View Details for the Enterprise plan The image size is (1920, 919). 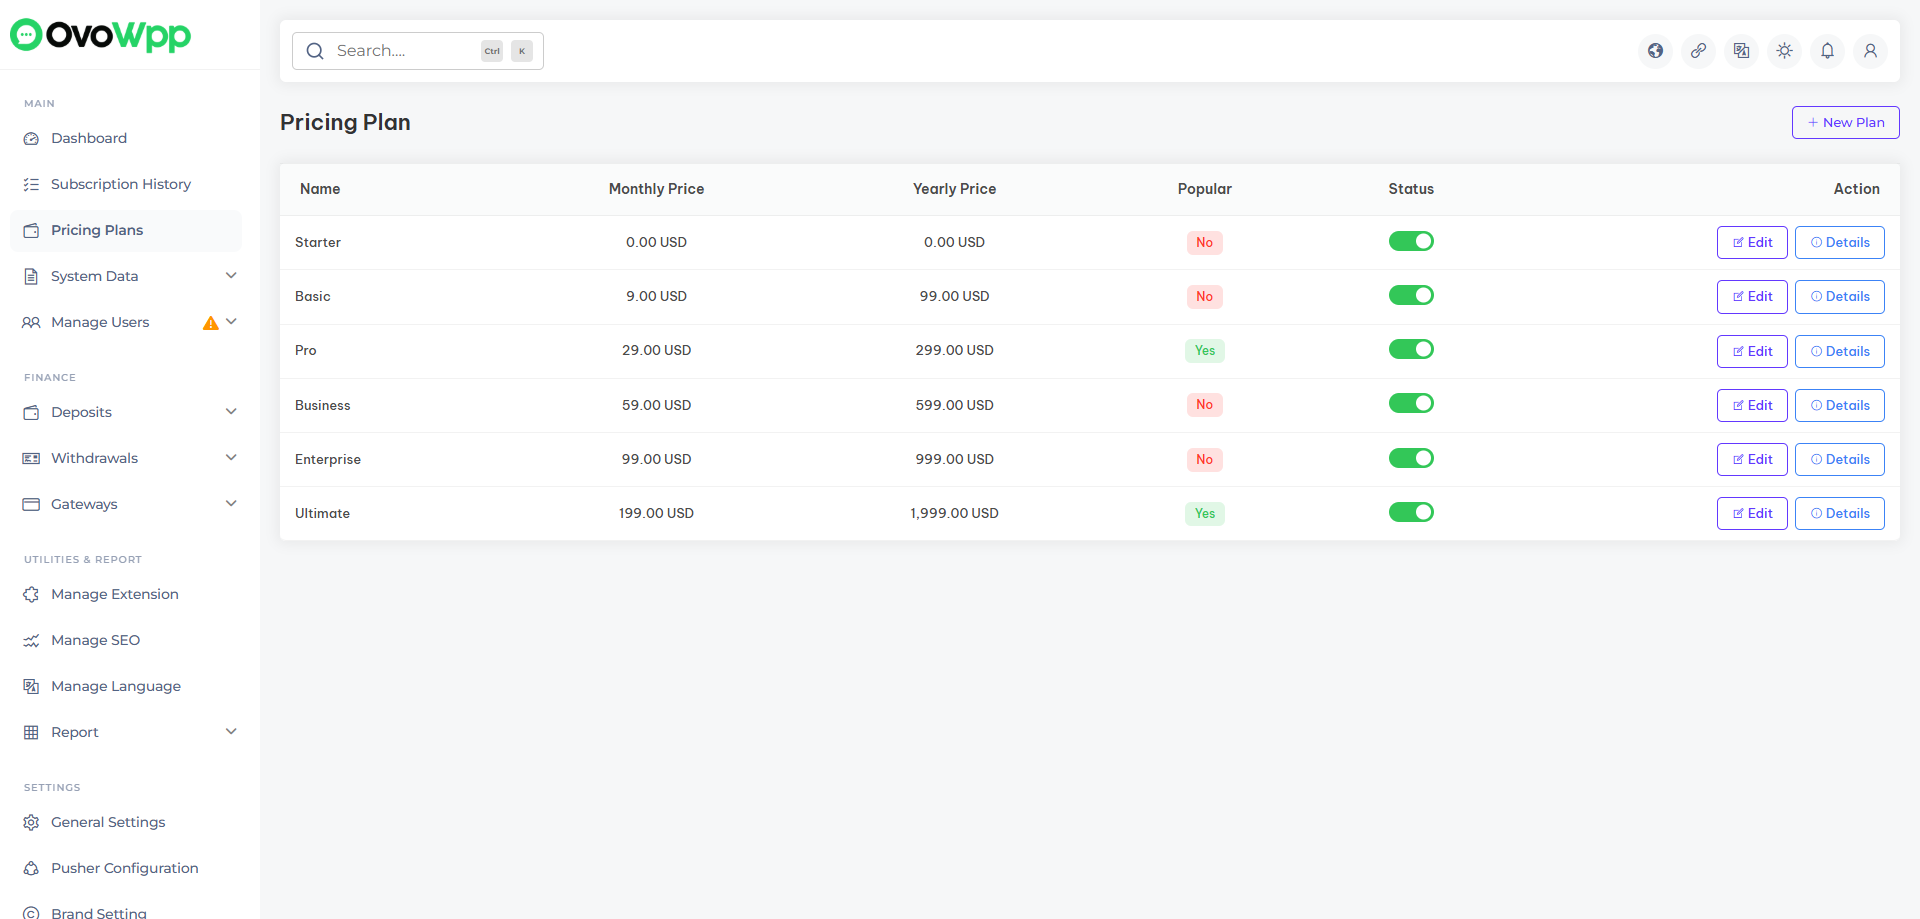[1839, 460]
